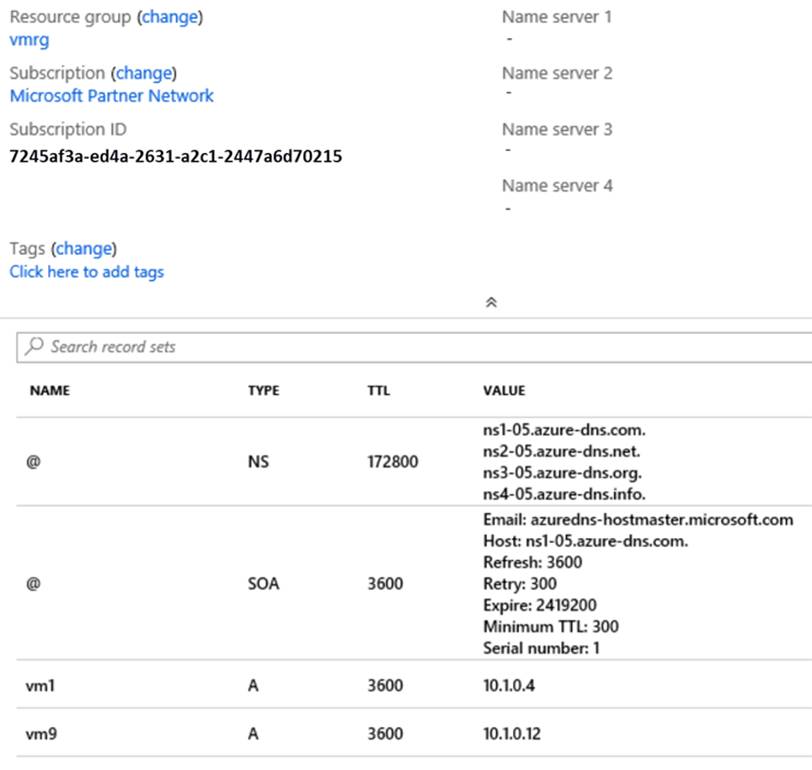Sort records by TYPE column
The image size is (812, 770).
pyautogui.click(x=263, y=391)
